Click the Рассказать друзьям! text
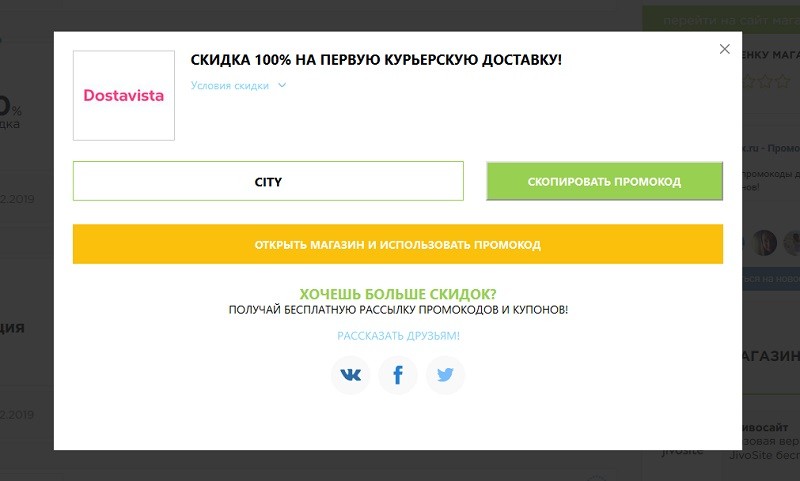This screenshot has height=481, width=800. [x=398, y=336]
